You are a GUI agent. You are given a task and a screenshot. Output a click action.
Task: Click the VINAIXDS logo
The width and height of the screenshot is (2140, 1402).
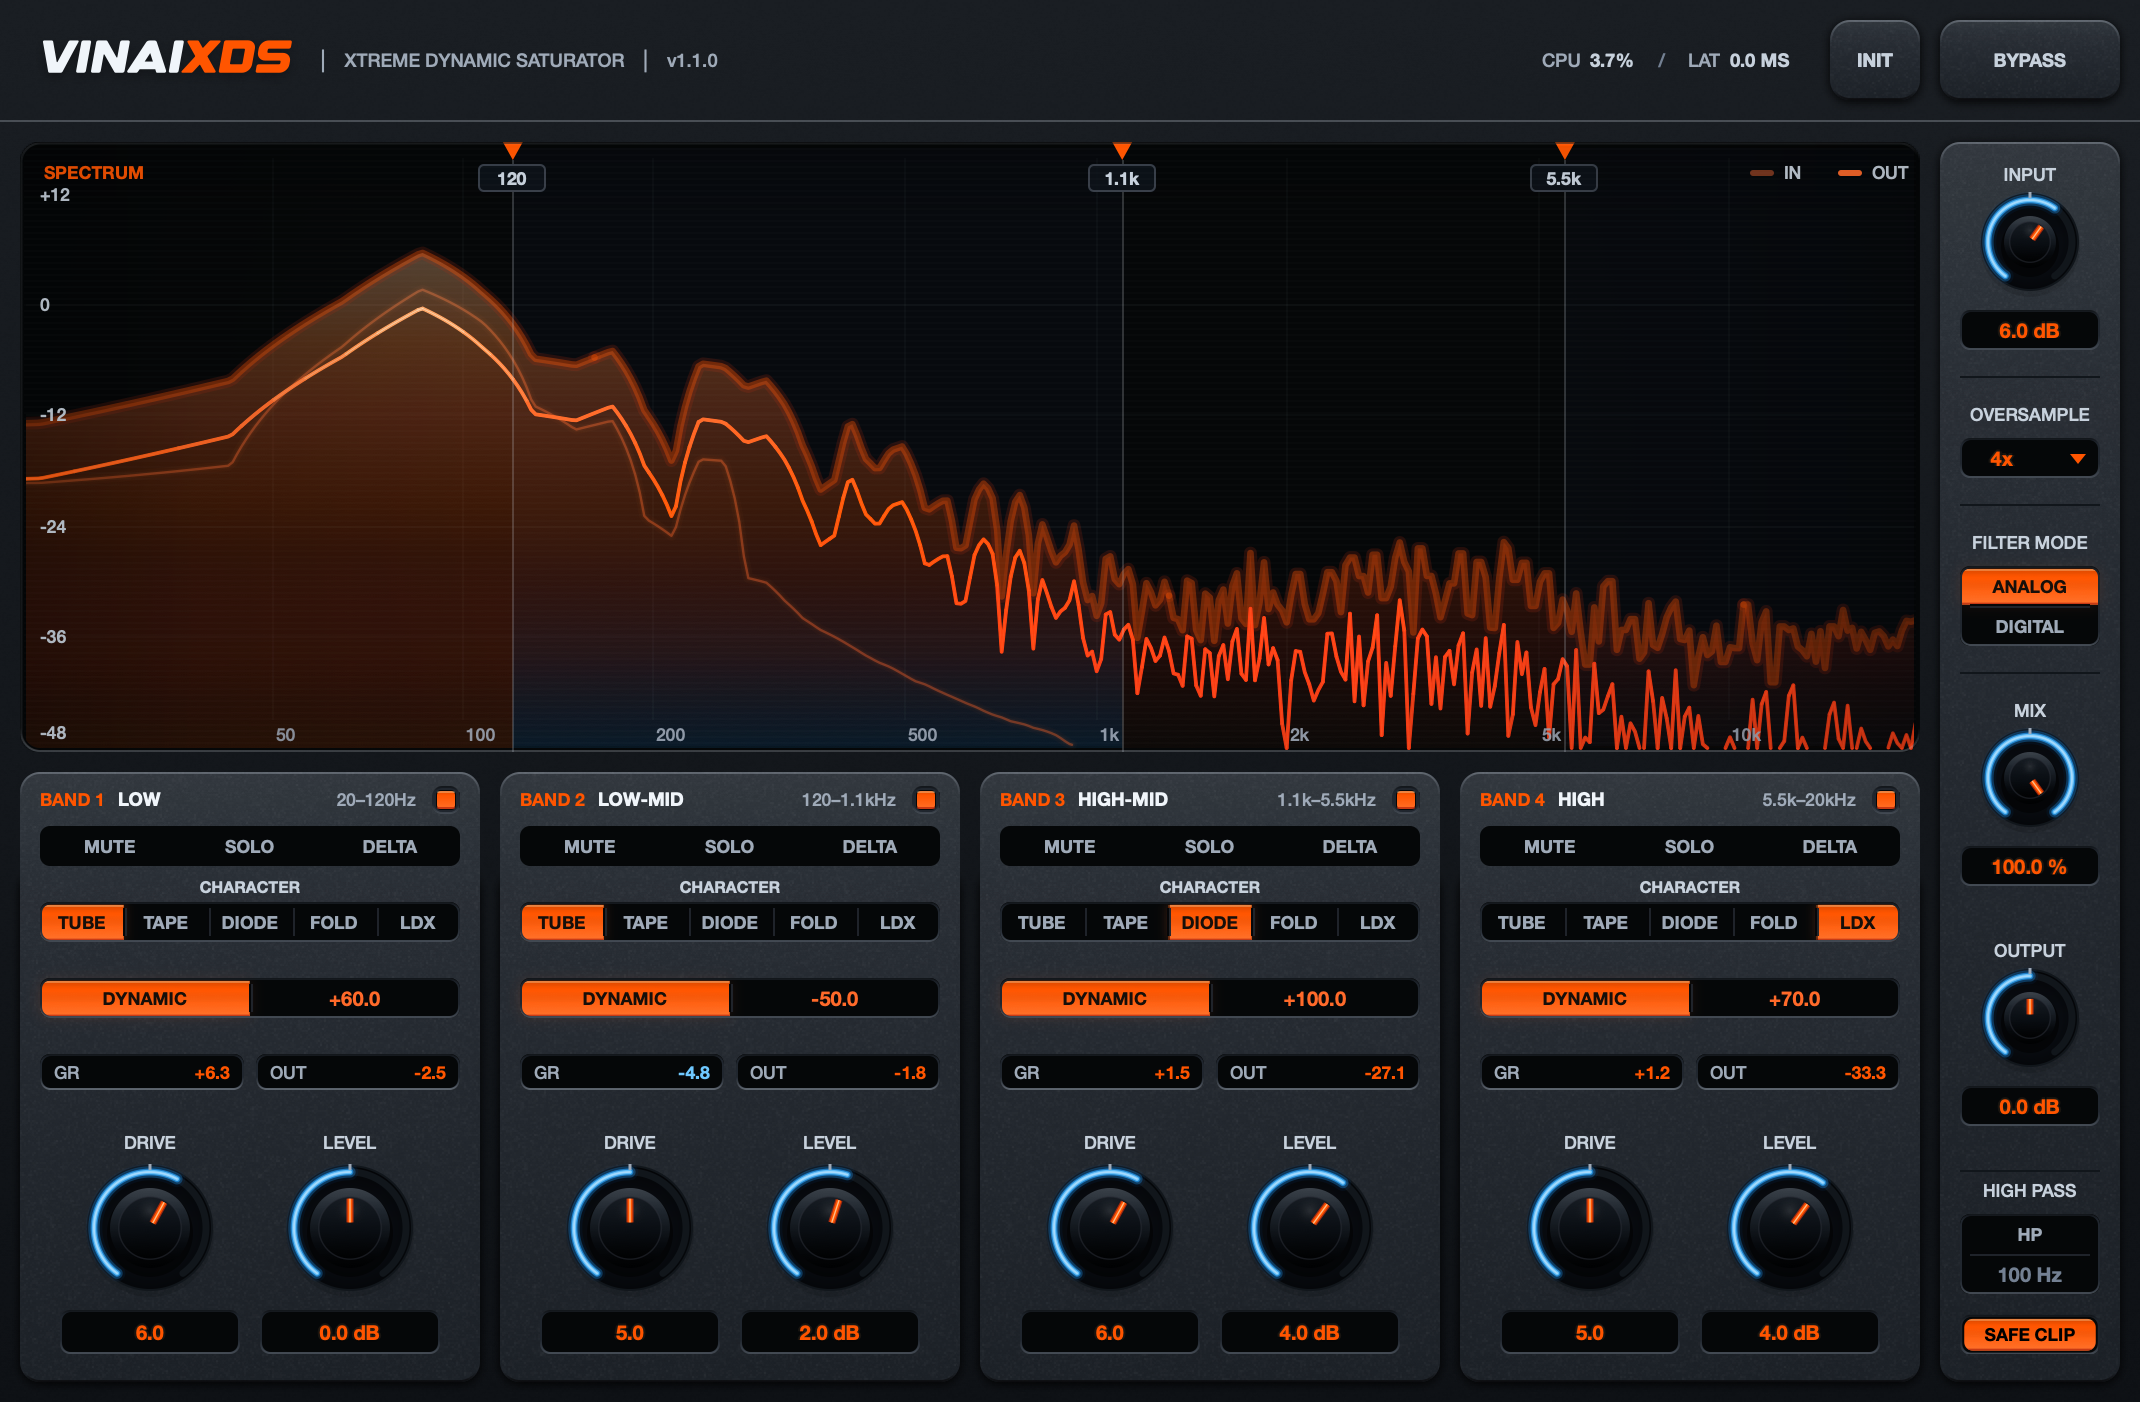(167, 58)
